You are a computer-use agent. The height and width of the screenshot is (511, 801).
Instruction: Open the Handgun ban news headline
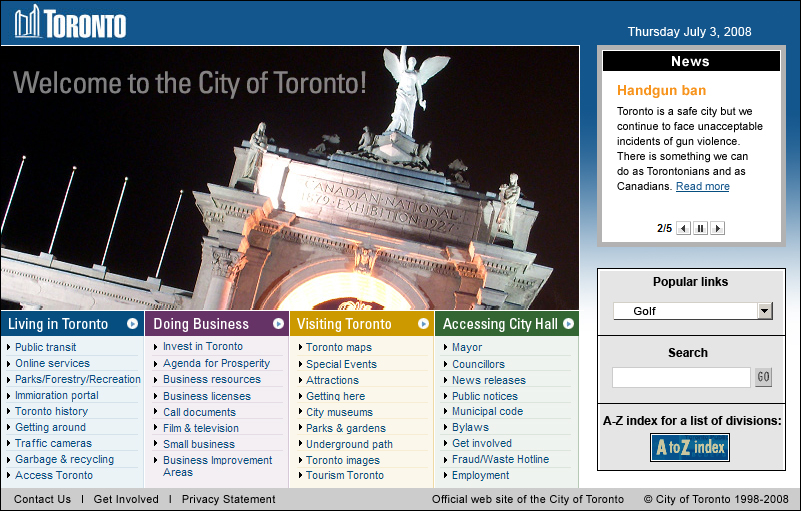click(662, 90)
